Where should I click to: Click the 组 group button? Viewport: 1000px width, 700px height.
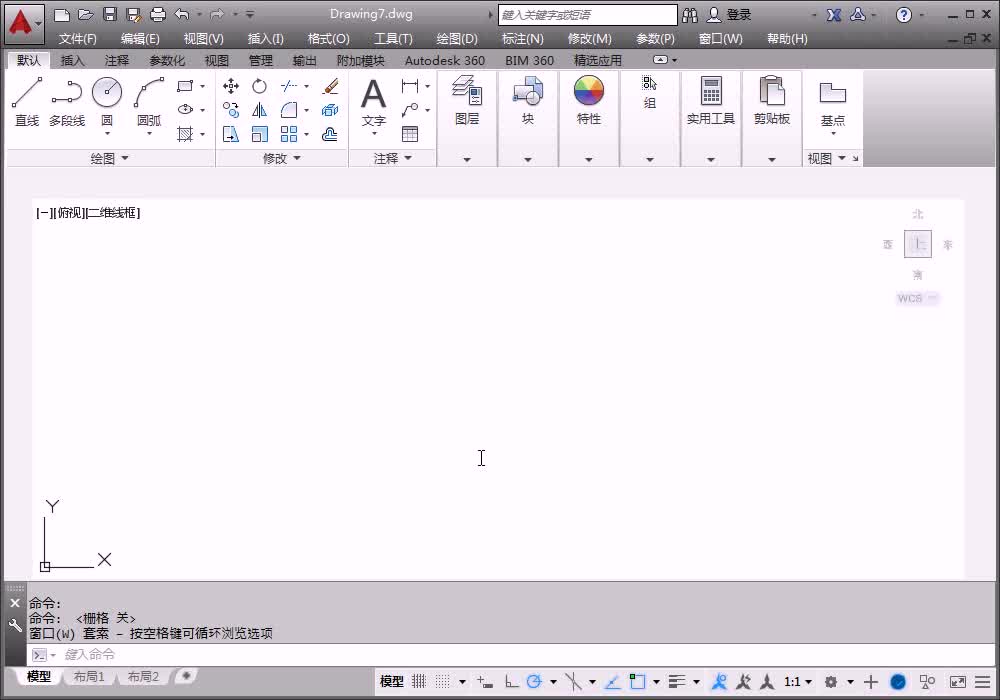649,93
